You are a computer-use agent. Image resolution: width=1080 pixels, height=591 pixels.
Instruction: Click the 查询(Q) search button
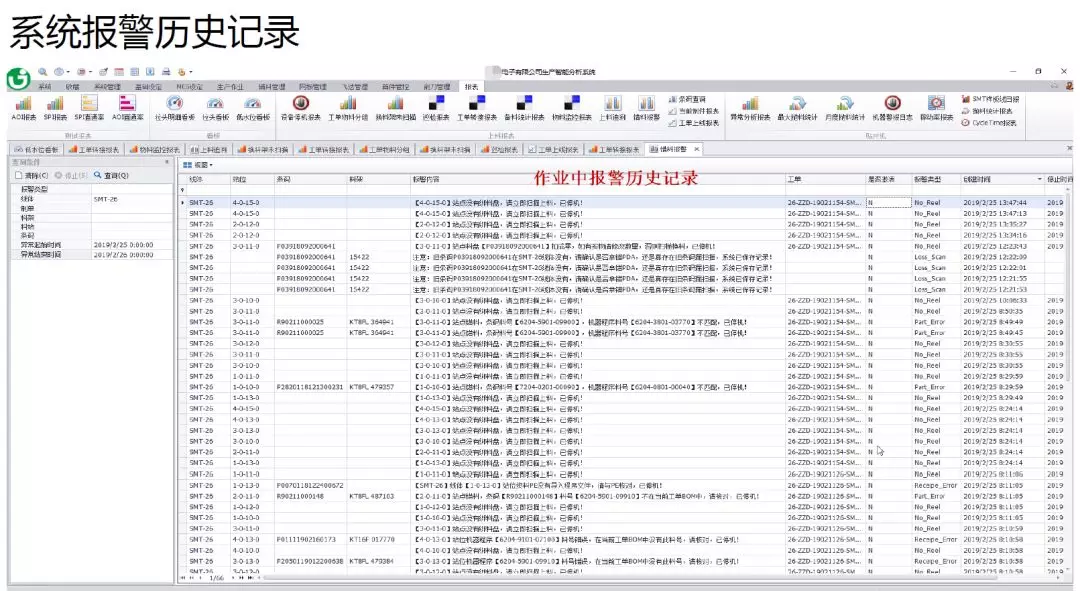pos(111,175)
